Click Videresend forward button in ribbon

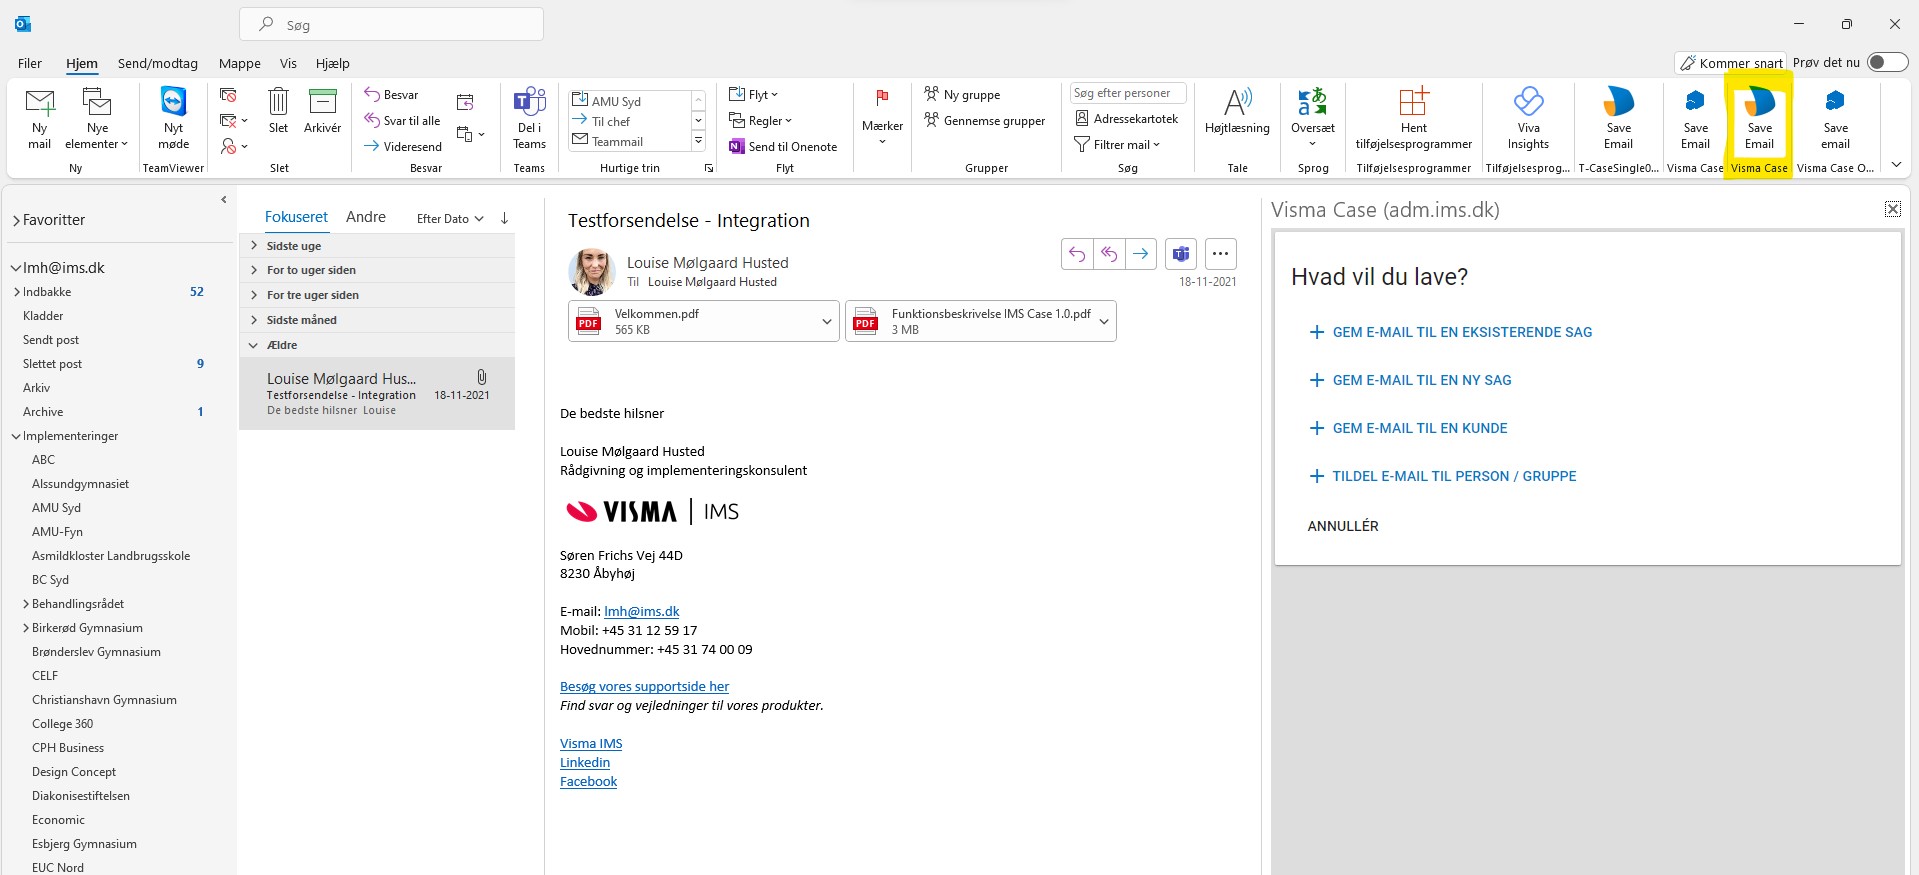point(402,146)
